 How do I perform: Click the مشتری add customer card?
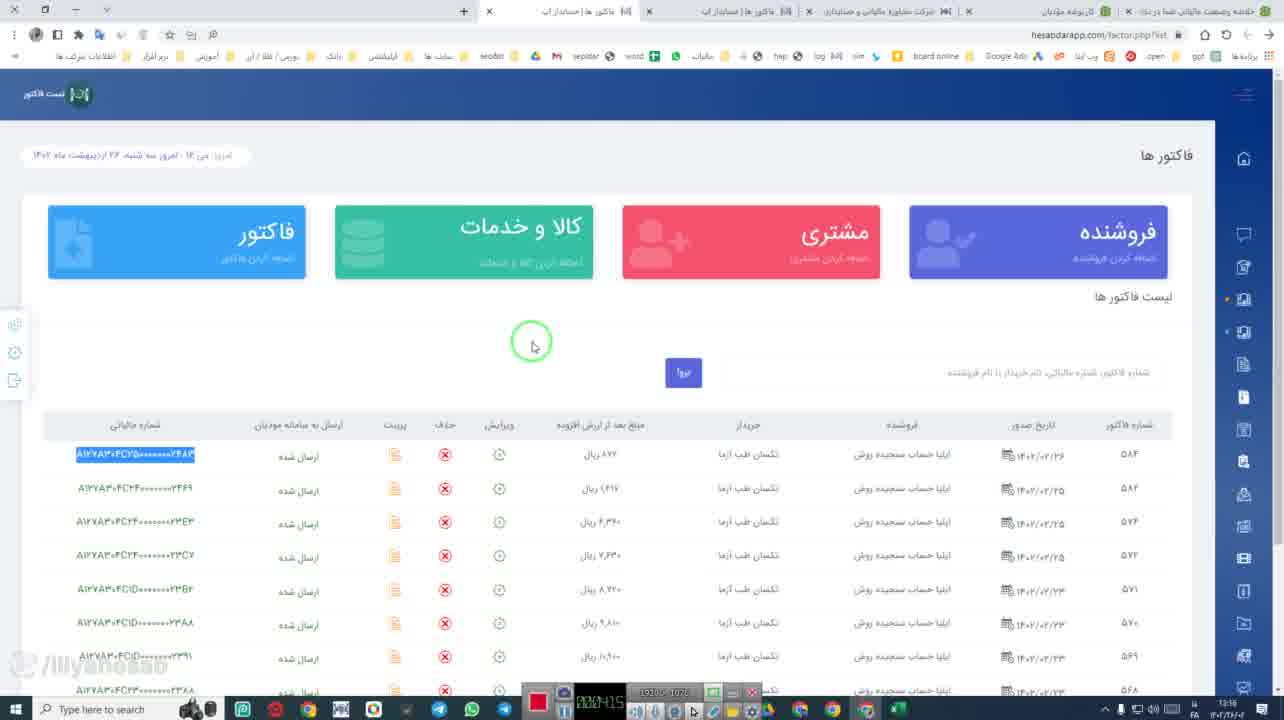tap(751, 242)
